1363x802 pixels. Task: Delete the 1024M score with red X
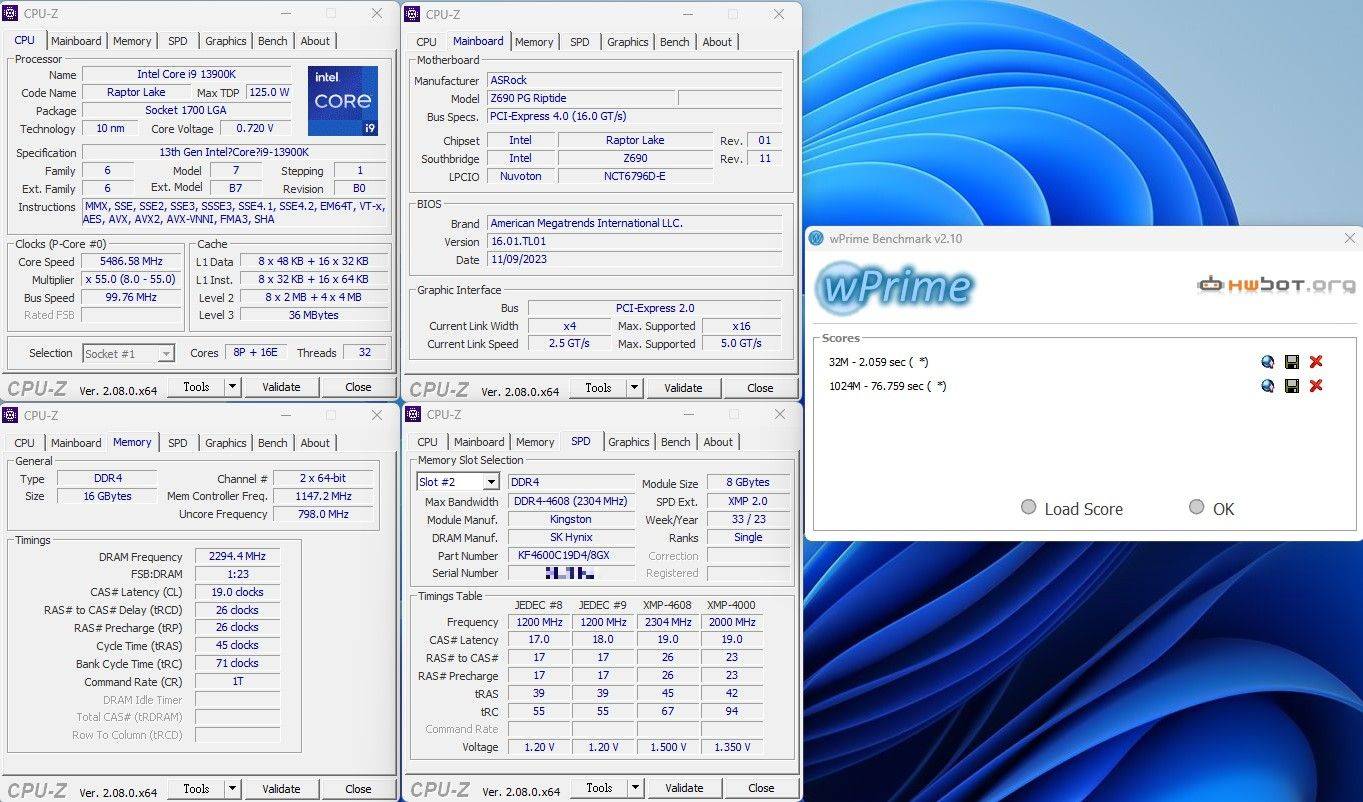[x=1316, y=386]
